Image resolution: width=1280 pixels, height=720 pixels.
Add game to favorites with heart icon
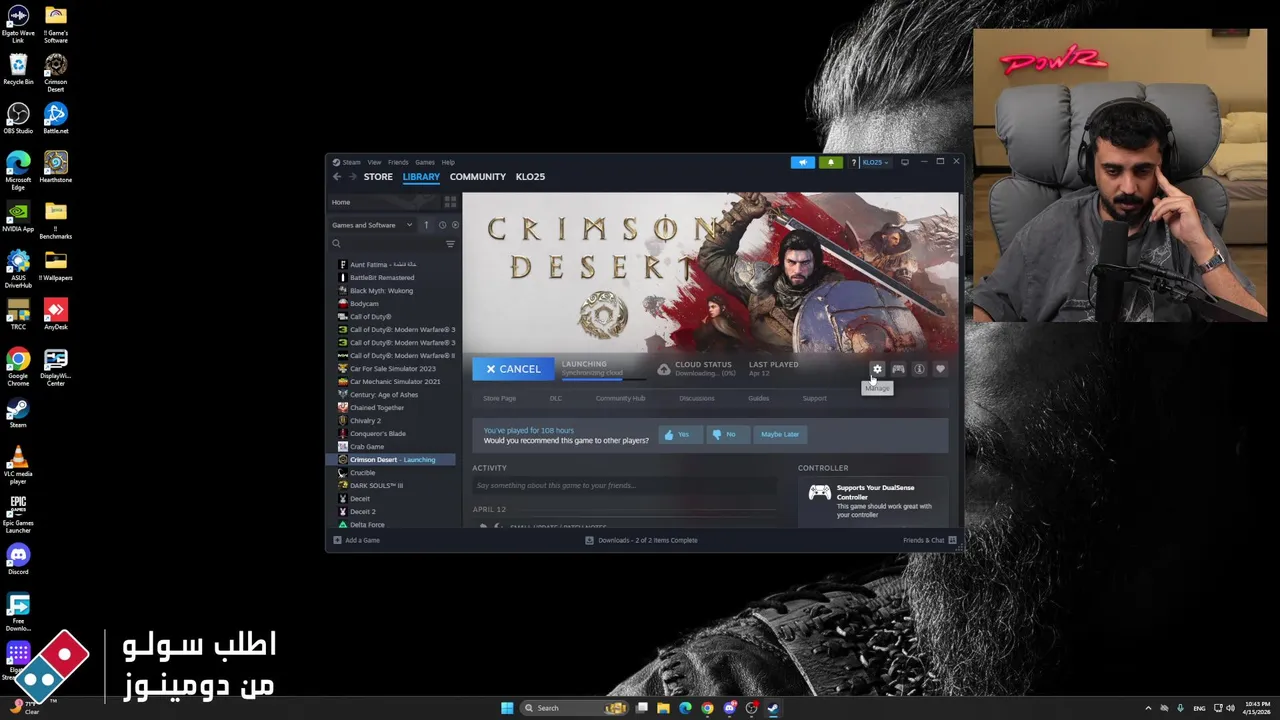940,369
